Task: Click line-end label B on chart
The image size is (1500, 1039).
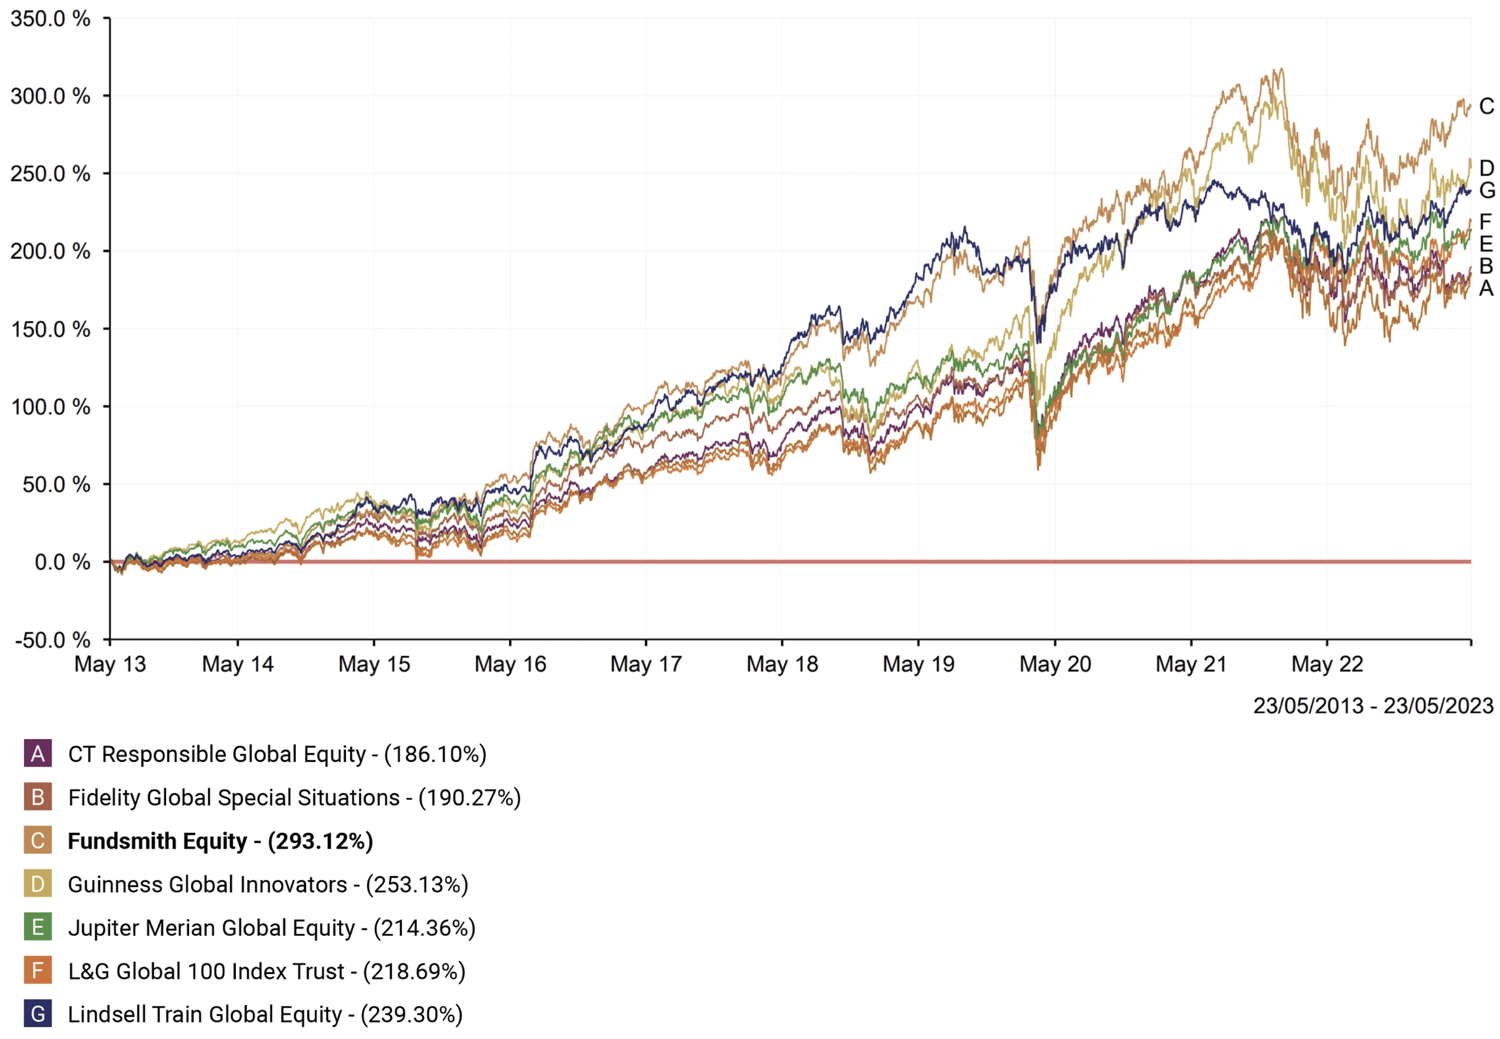Action: 1486,266
